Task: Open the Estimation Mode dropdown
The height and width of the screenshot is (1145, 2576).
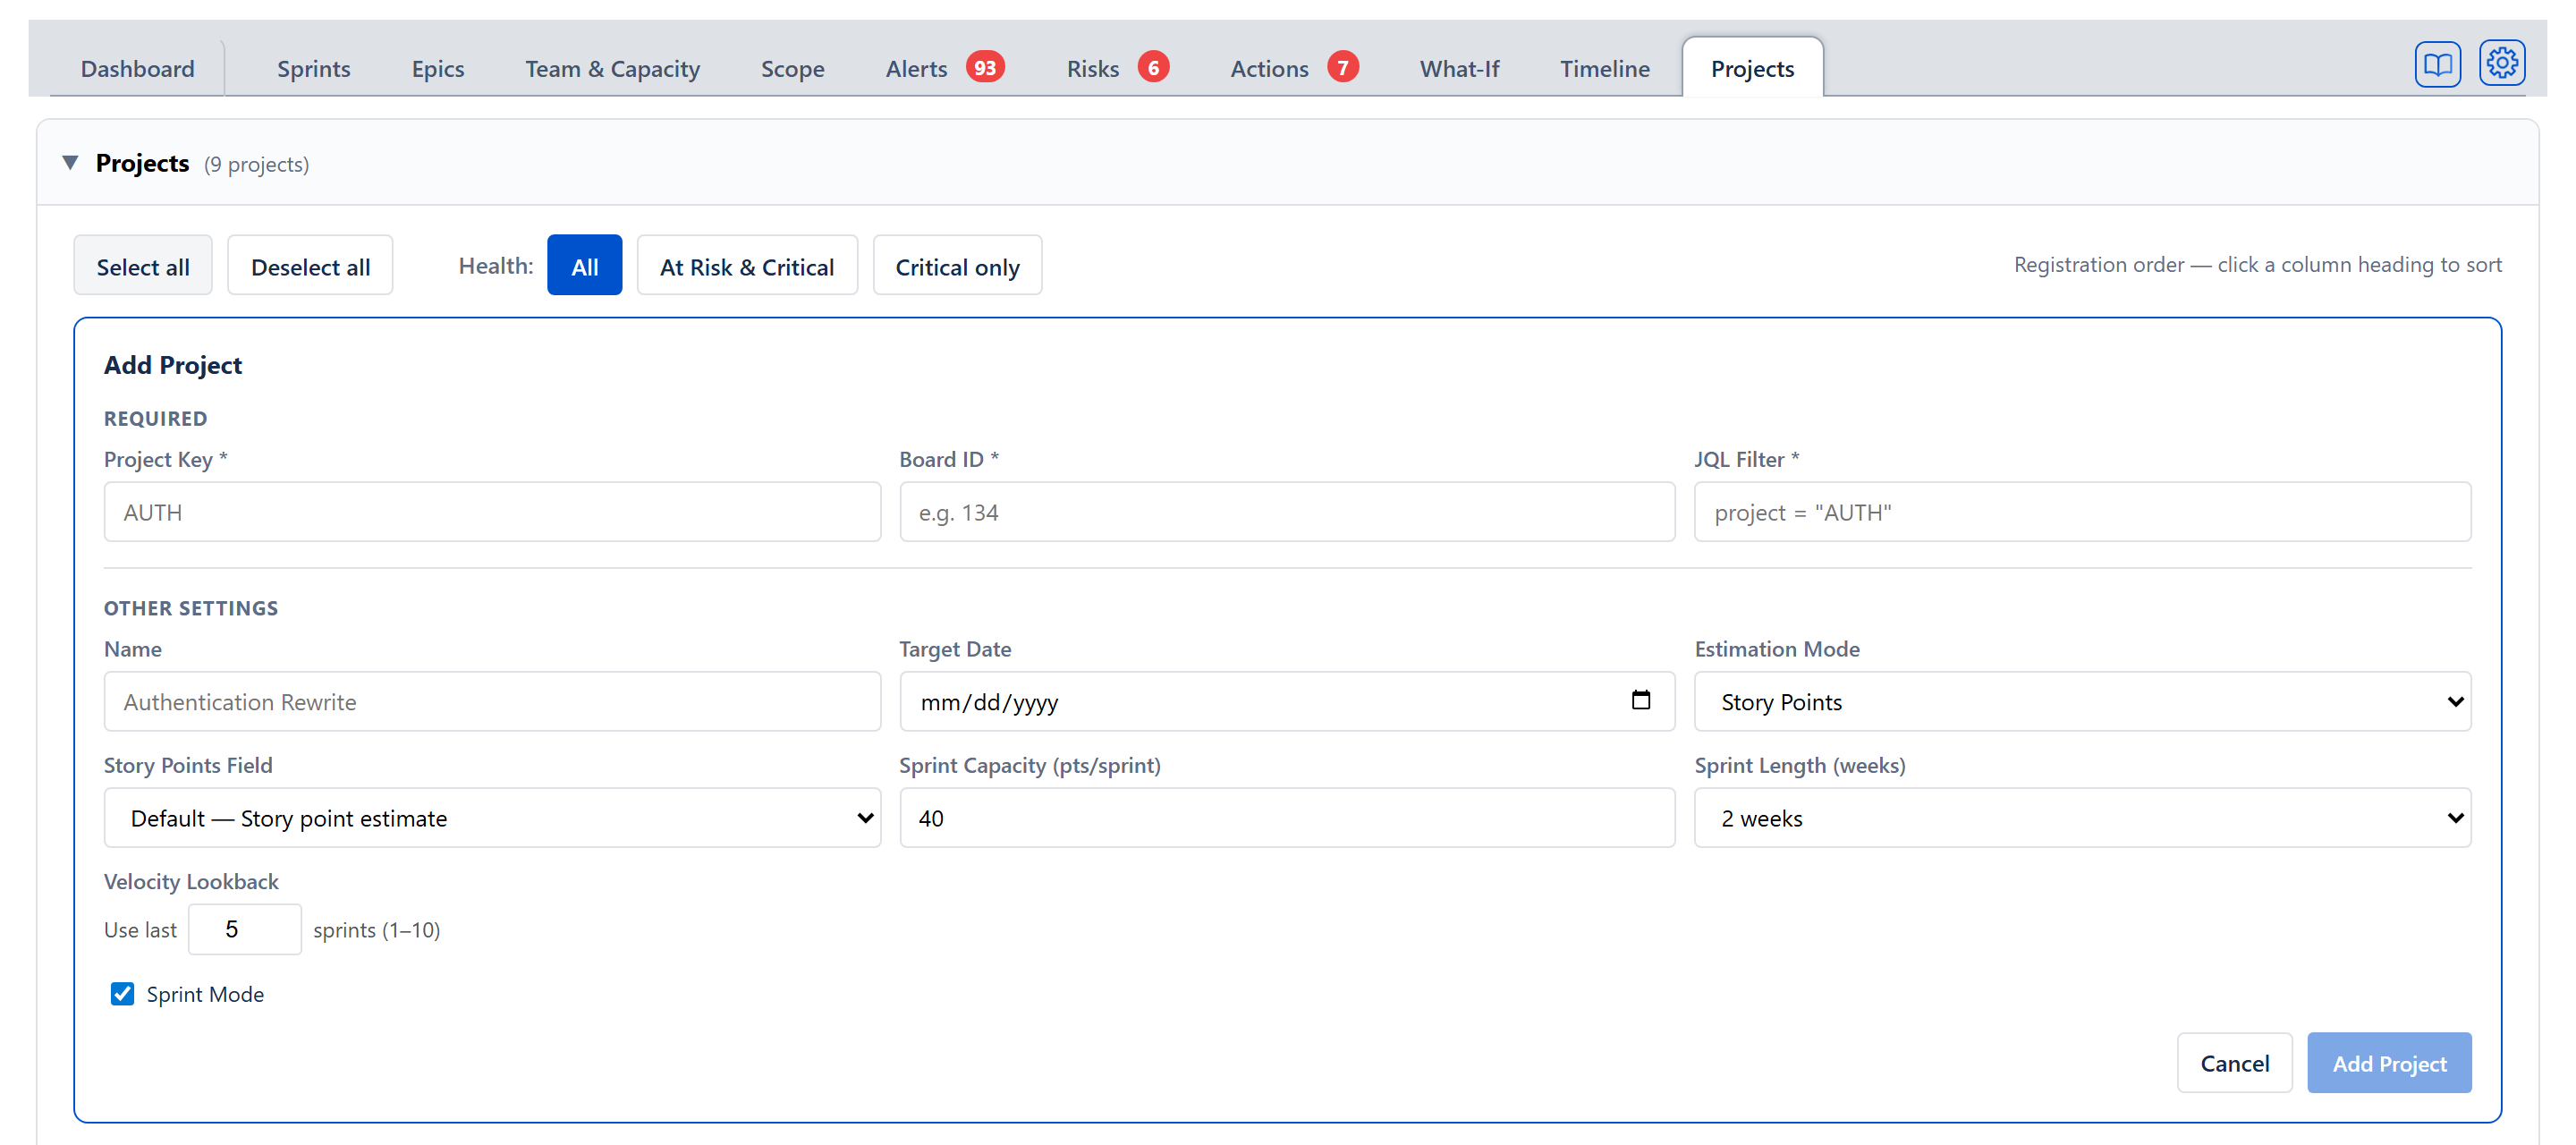Action: click(2082, 701)
